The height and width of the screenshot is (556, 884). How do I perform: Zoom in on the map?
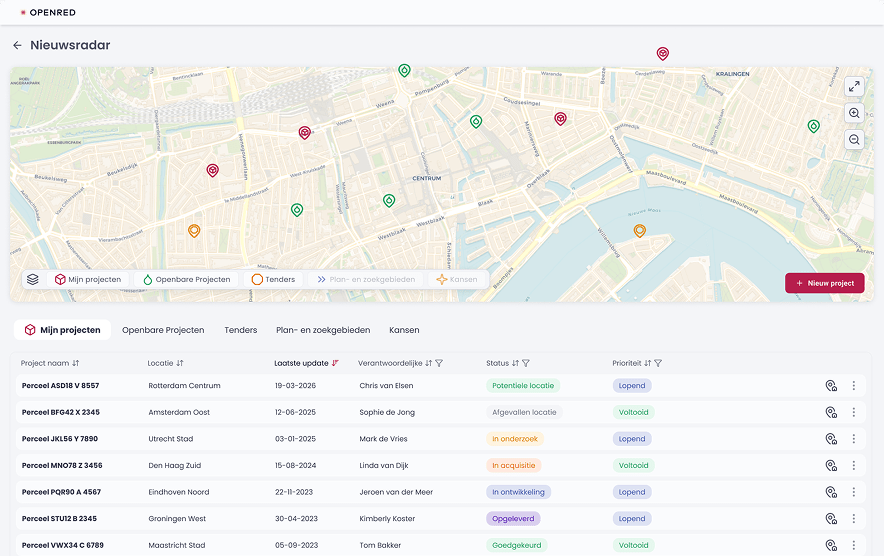pos(854,113)
